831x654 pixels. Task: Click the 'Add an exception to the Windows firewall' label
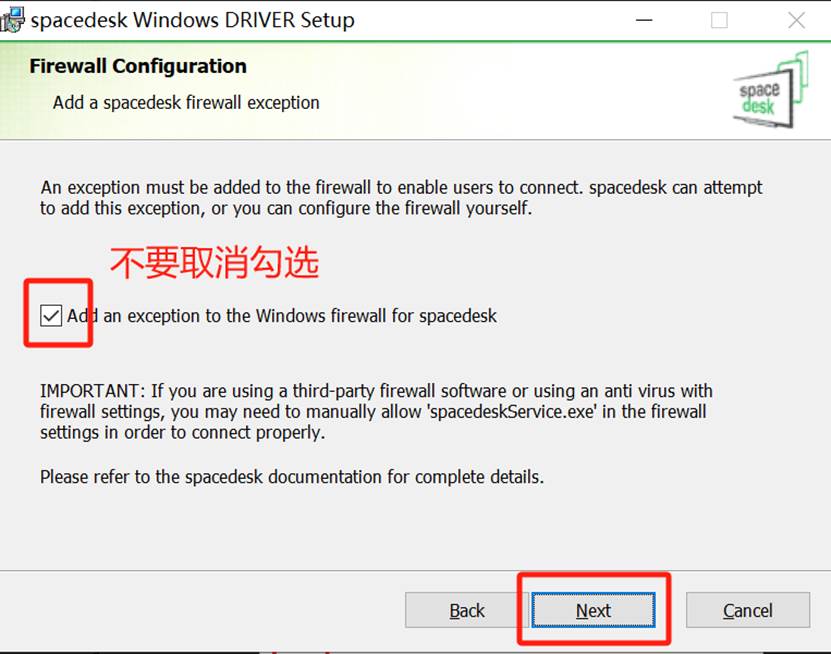(281, 316)
